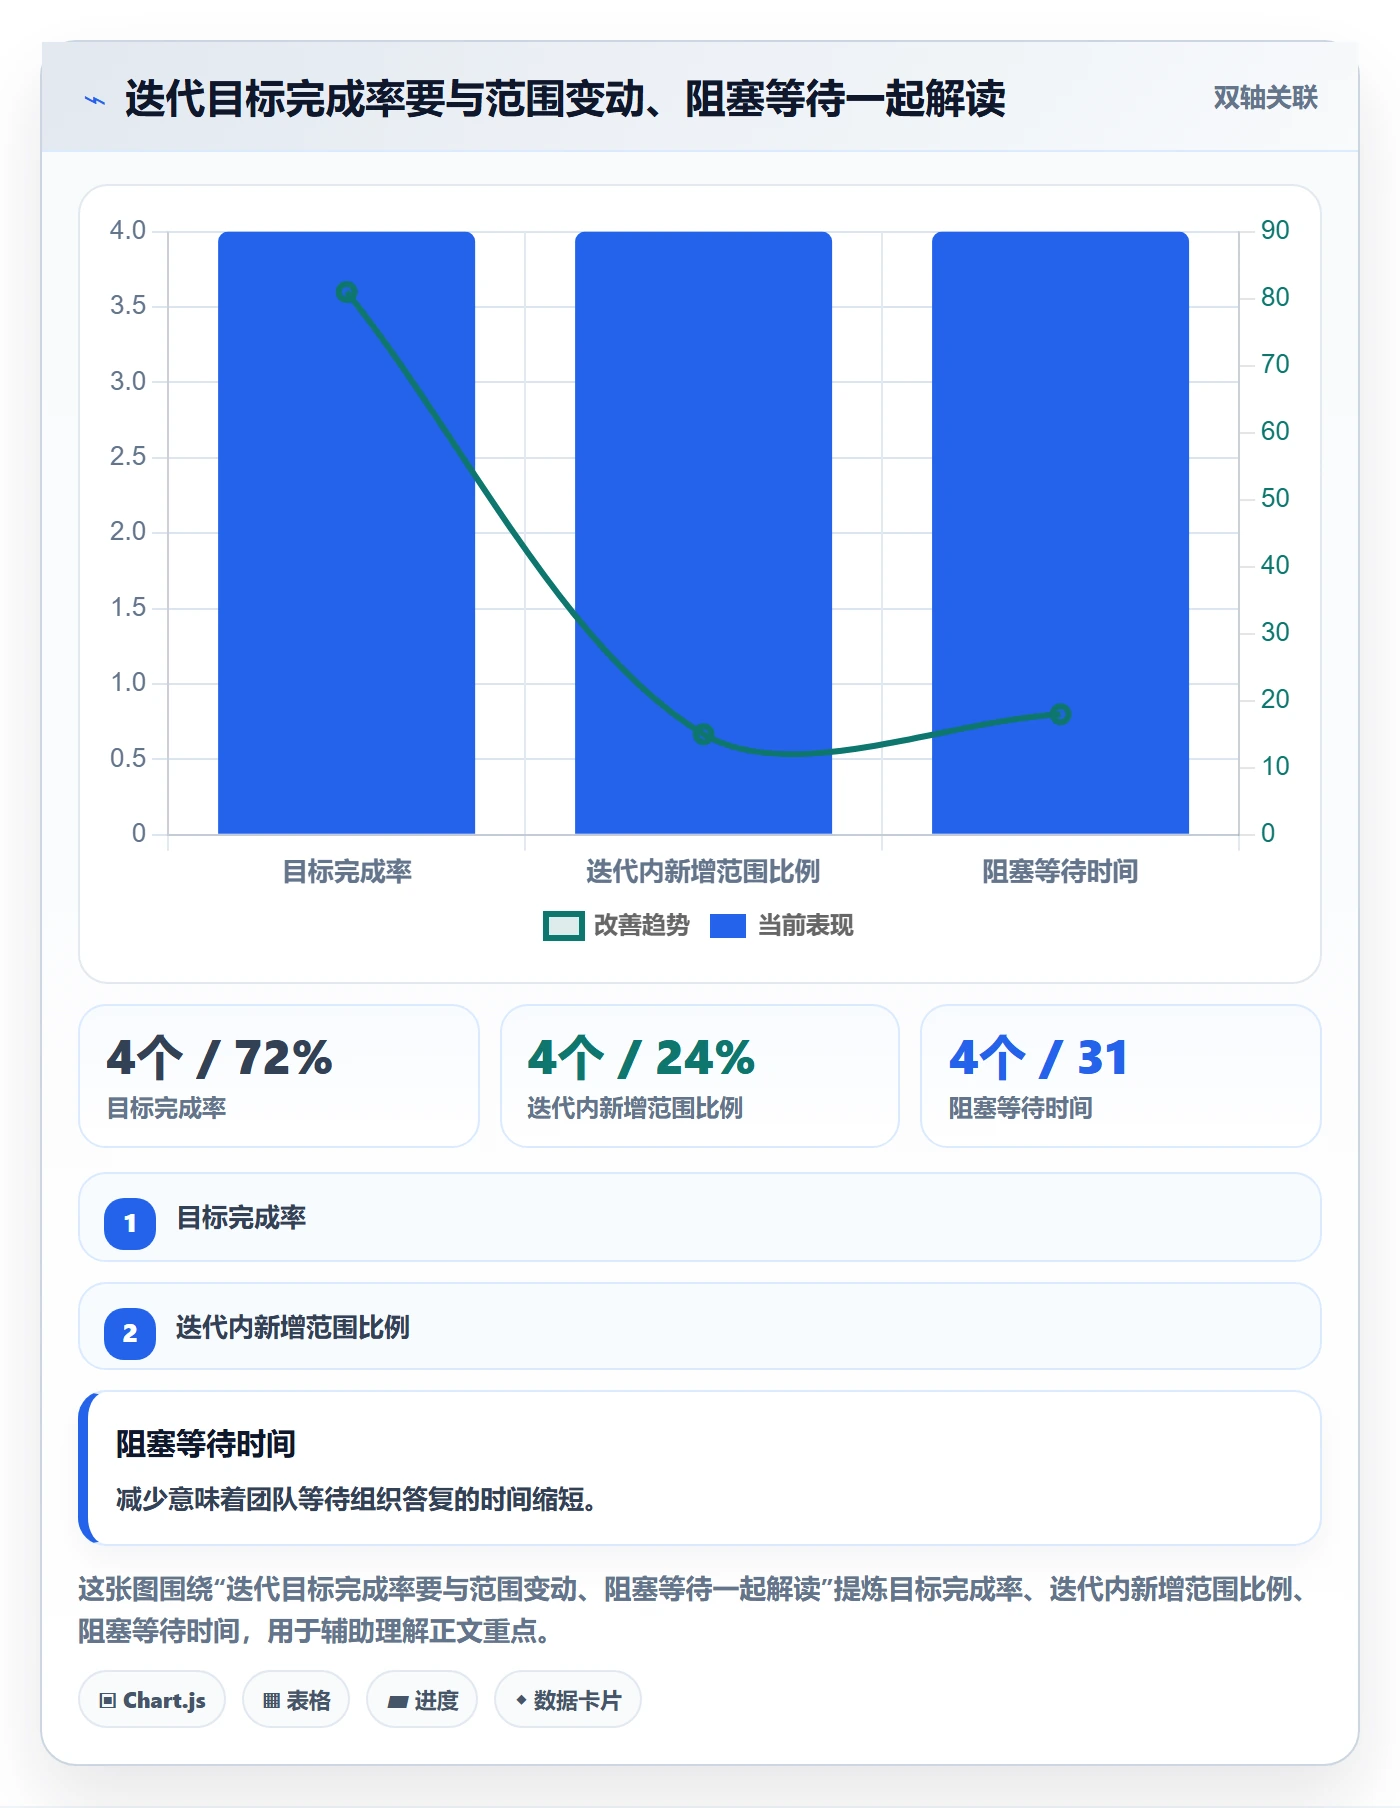The image size is (1400, 1808).
Task: Click the x-axis label 目标完成率
Action: [347, 872]
